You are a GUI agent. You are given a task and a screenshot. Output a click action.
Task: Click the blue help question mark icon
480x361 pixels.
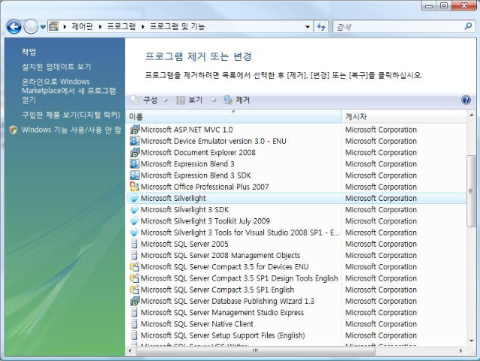coord(466,100)
